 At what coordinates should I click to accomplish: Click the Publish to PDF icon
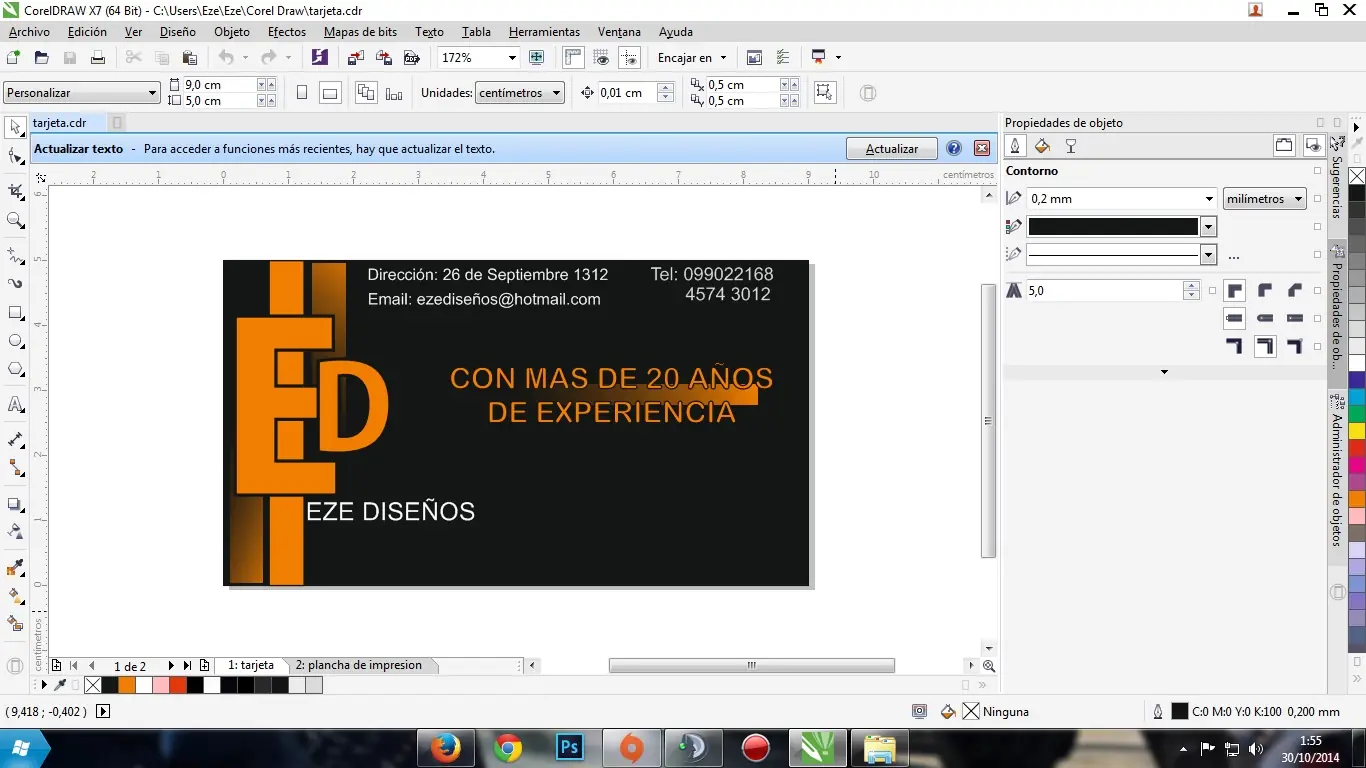pos(411,58)
